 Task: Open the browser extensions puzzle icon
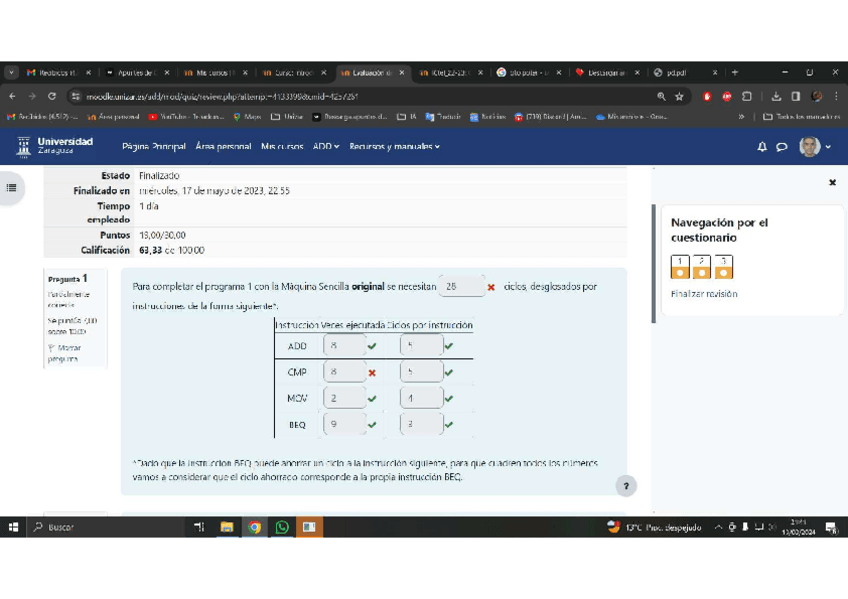pyautogui.click(x=747, y=97)
